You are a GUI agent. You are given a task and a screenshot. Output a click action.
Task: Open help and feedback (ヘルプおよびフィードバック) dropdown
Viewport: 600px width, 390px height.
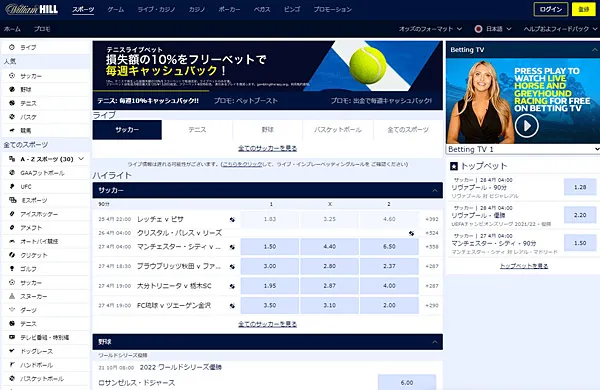pyautogui.click(x=560, y=29)
